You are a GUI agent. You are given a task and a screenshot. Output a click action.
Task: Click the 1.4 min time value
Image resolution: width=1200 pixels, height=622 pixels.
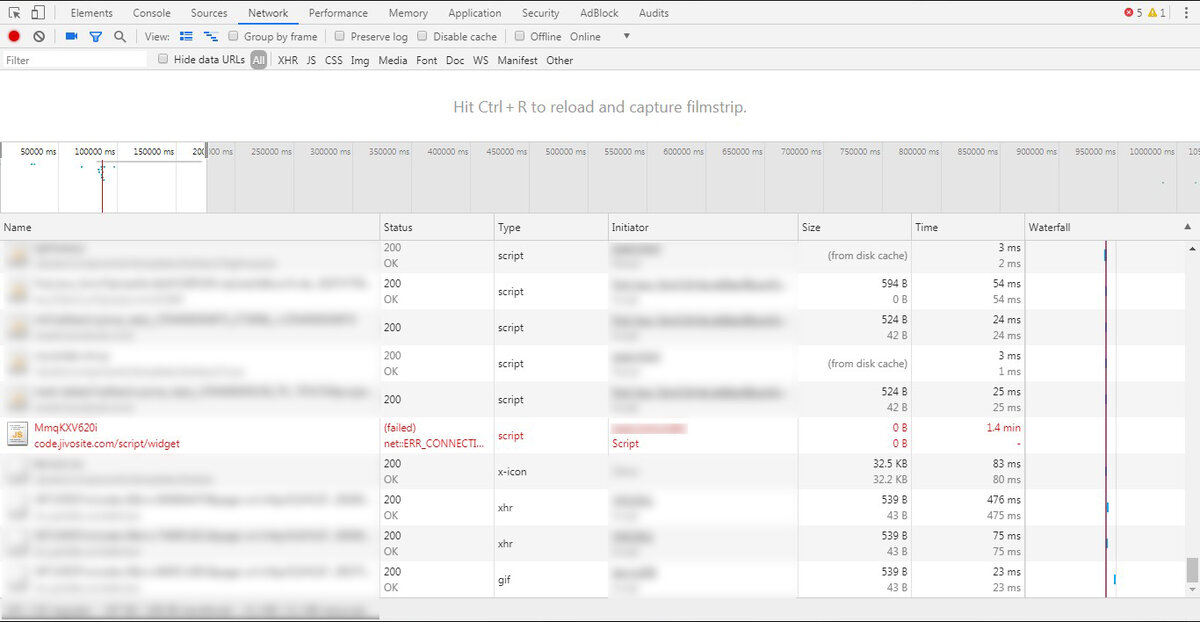tap(1002, 427)
